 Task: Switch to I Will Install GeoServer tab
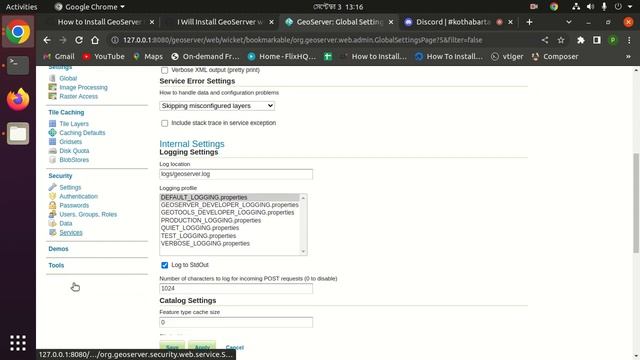tap(220, 22)
